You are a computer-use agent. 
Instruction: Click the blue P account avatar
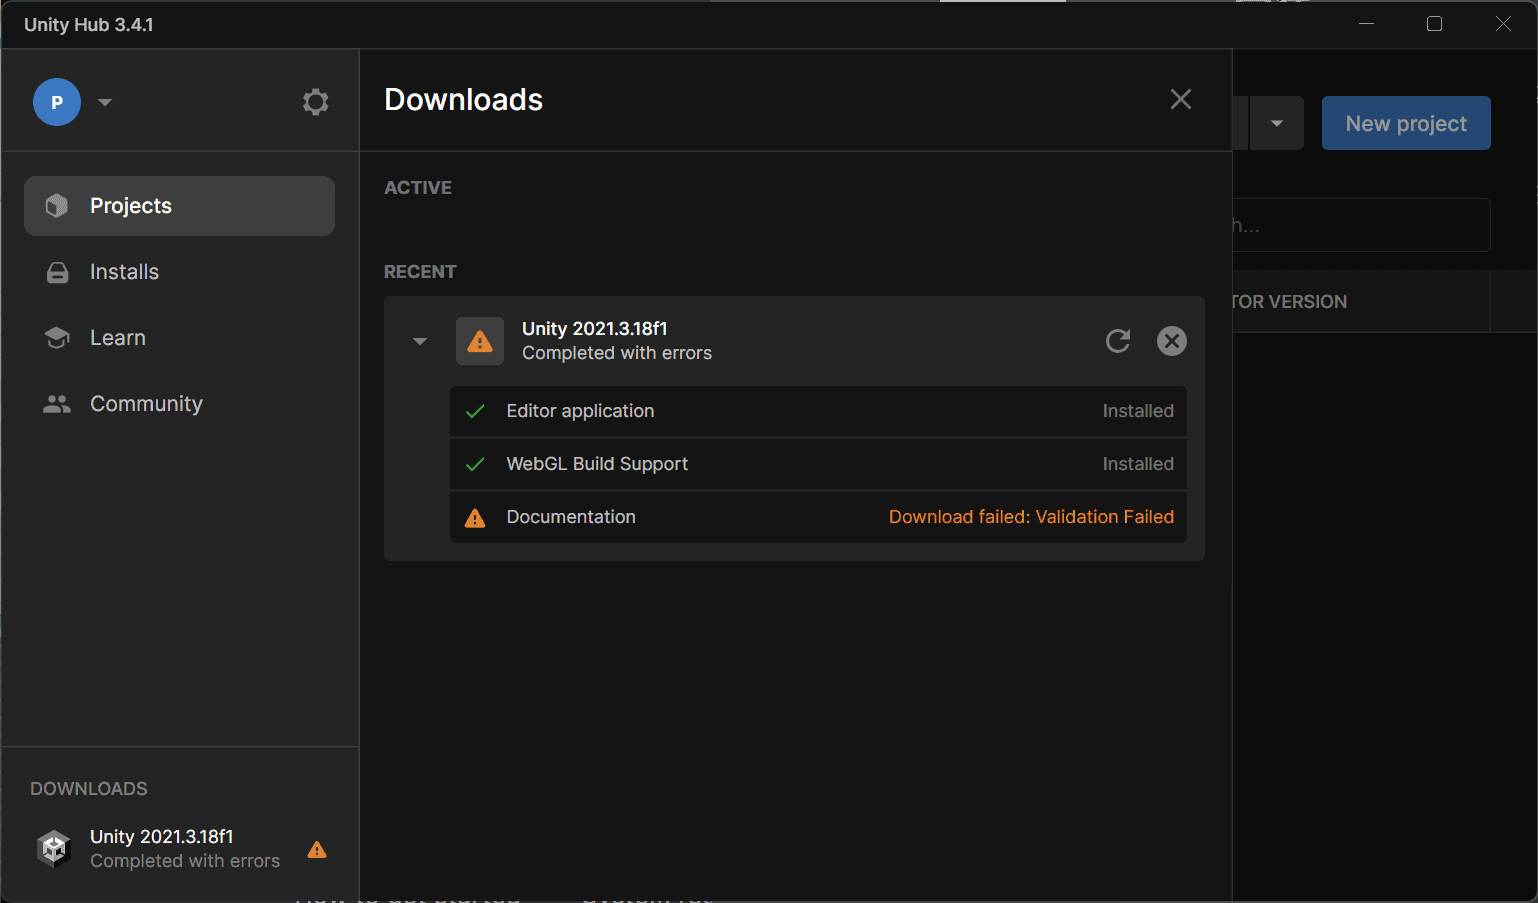(57, 102)
